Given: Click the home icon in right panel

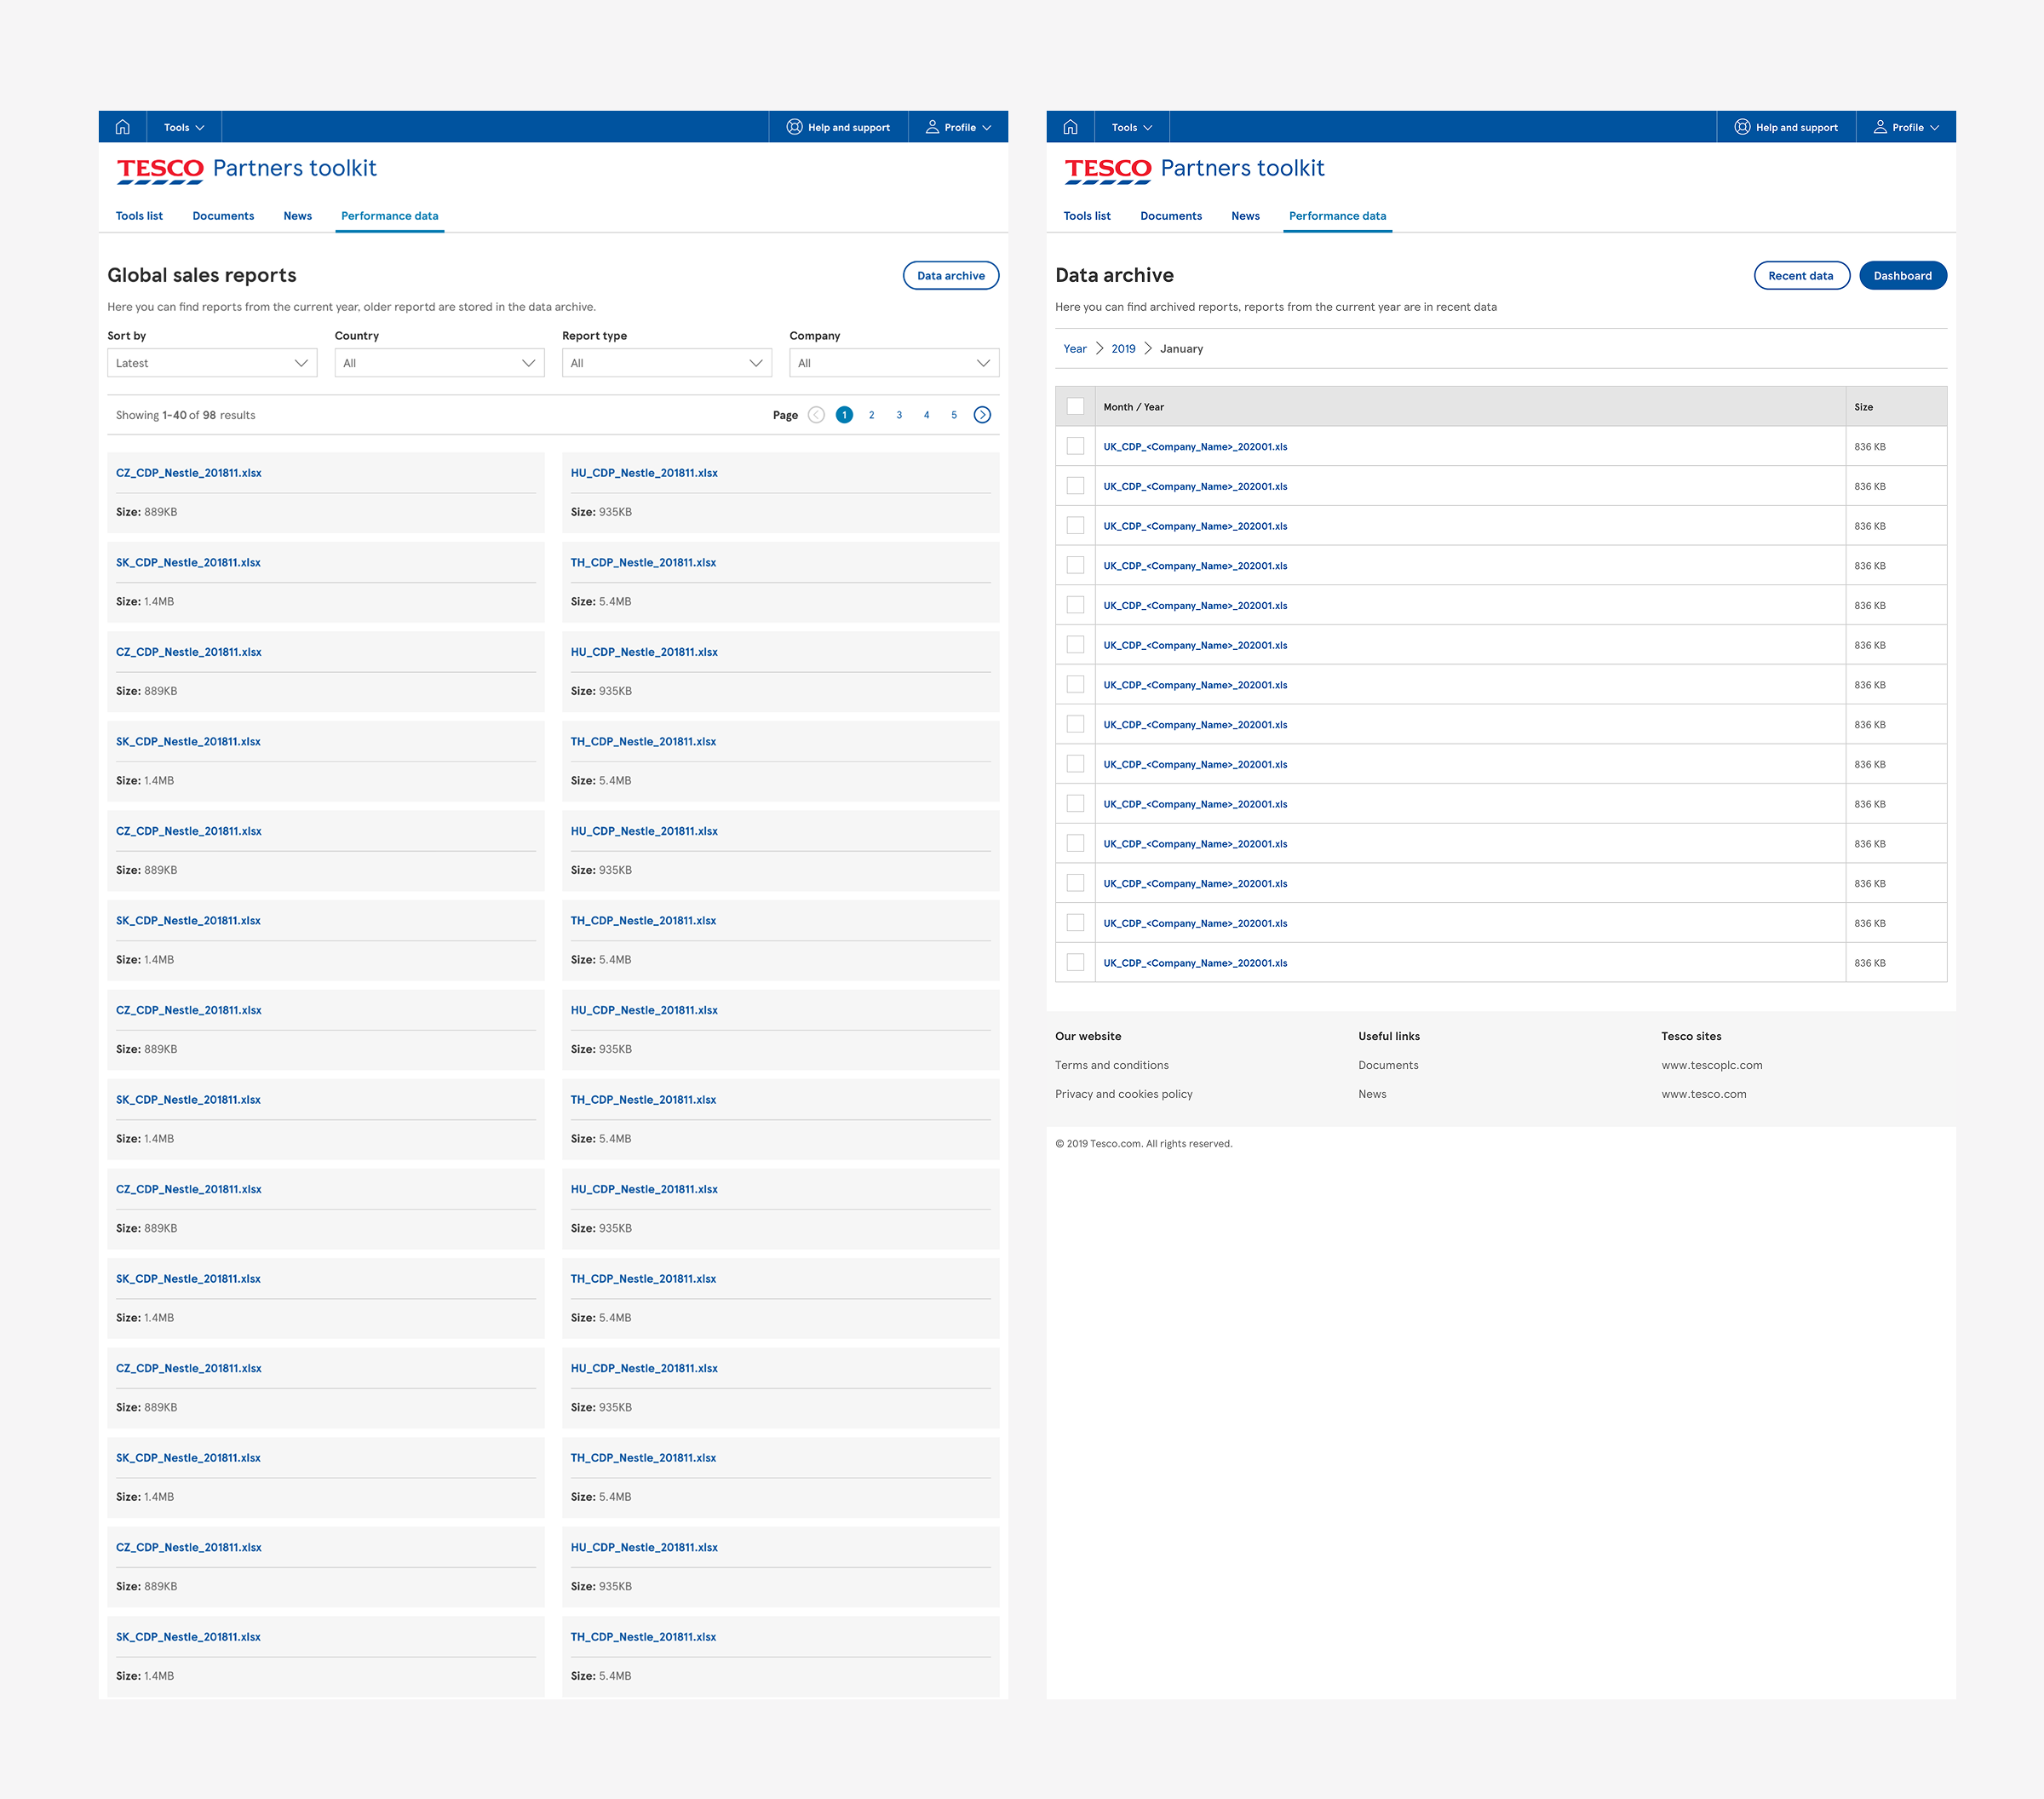Looking at the screenshot, I should tap(1070, 127).
